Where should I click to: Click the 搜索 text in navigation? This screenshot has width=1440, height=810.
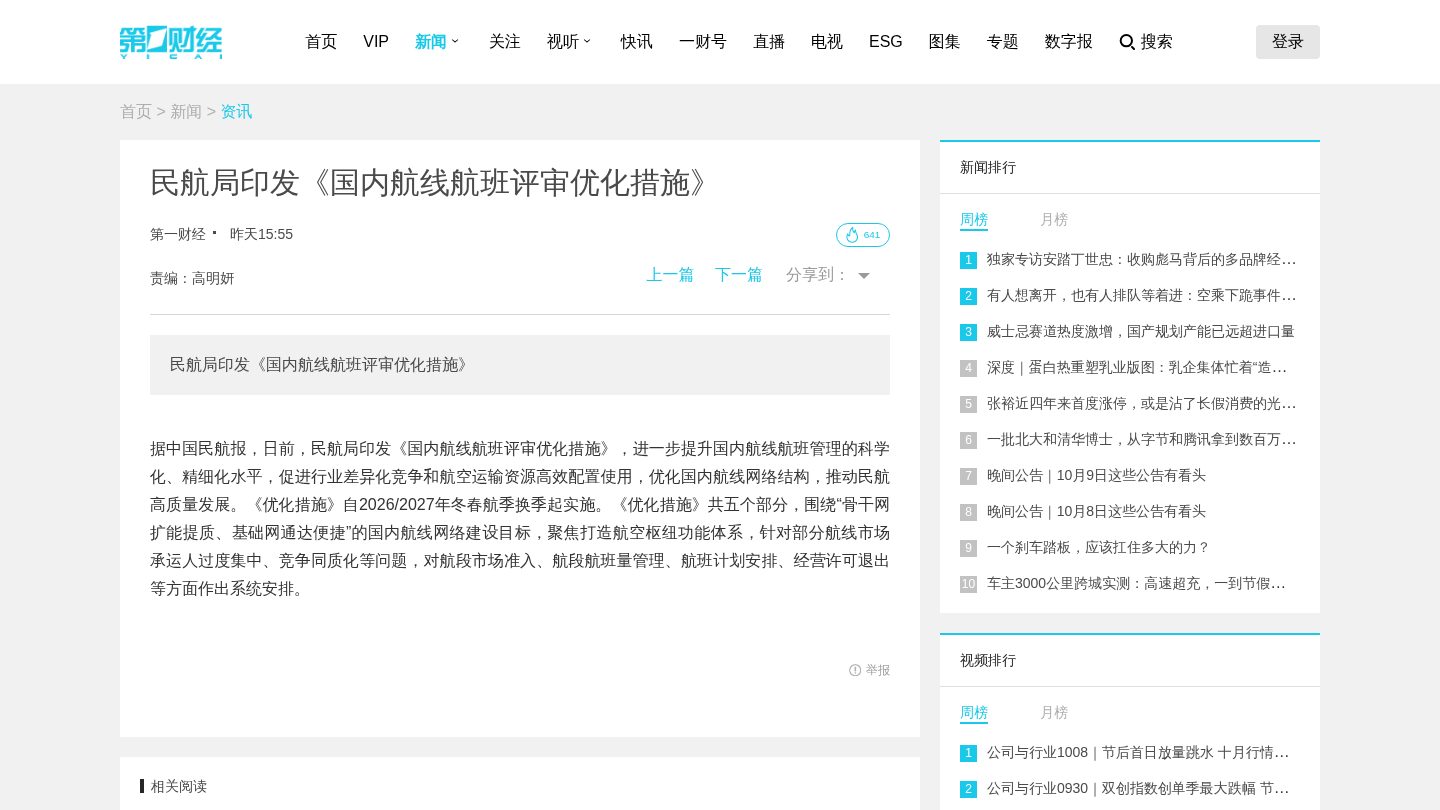[x=1157, y=42]
